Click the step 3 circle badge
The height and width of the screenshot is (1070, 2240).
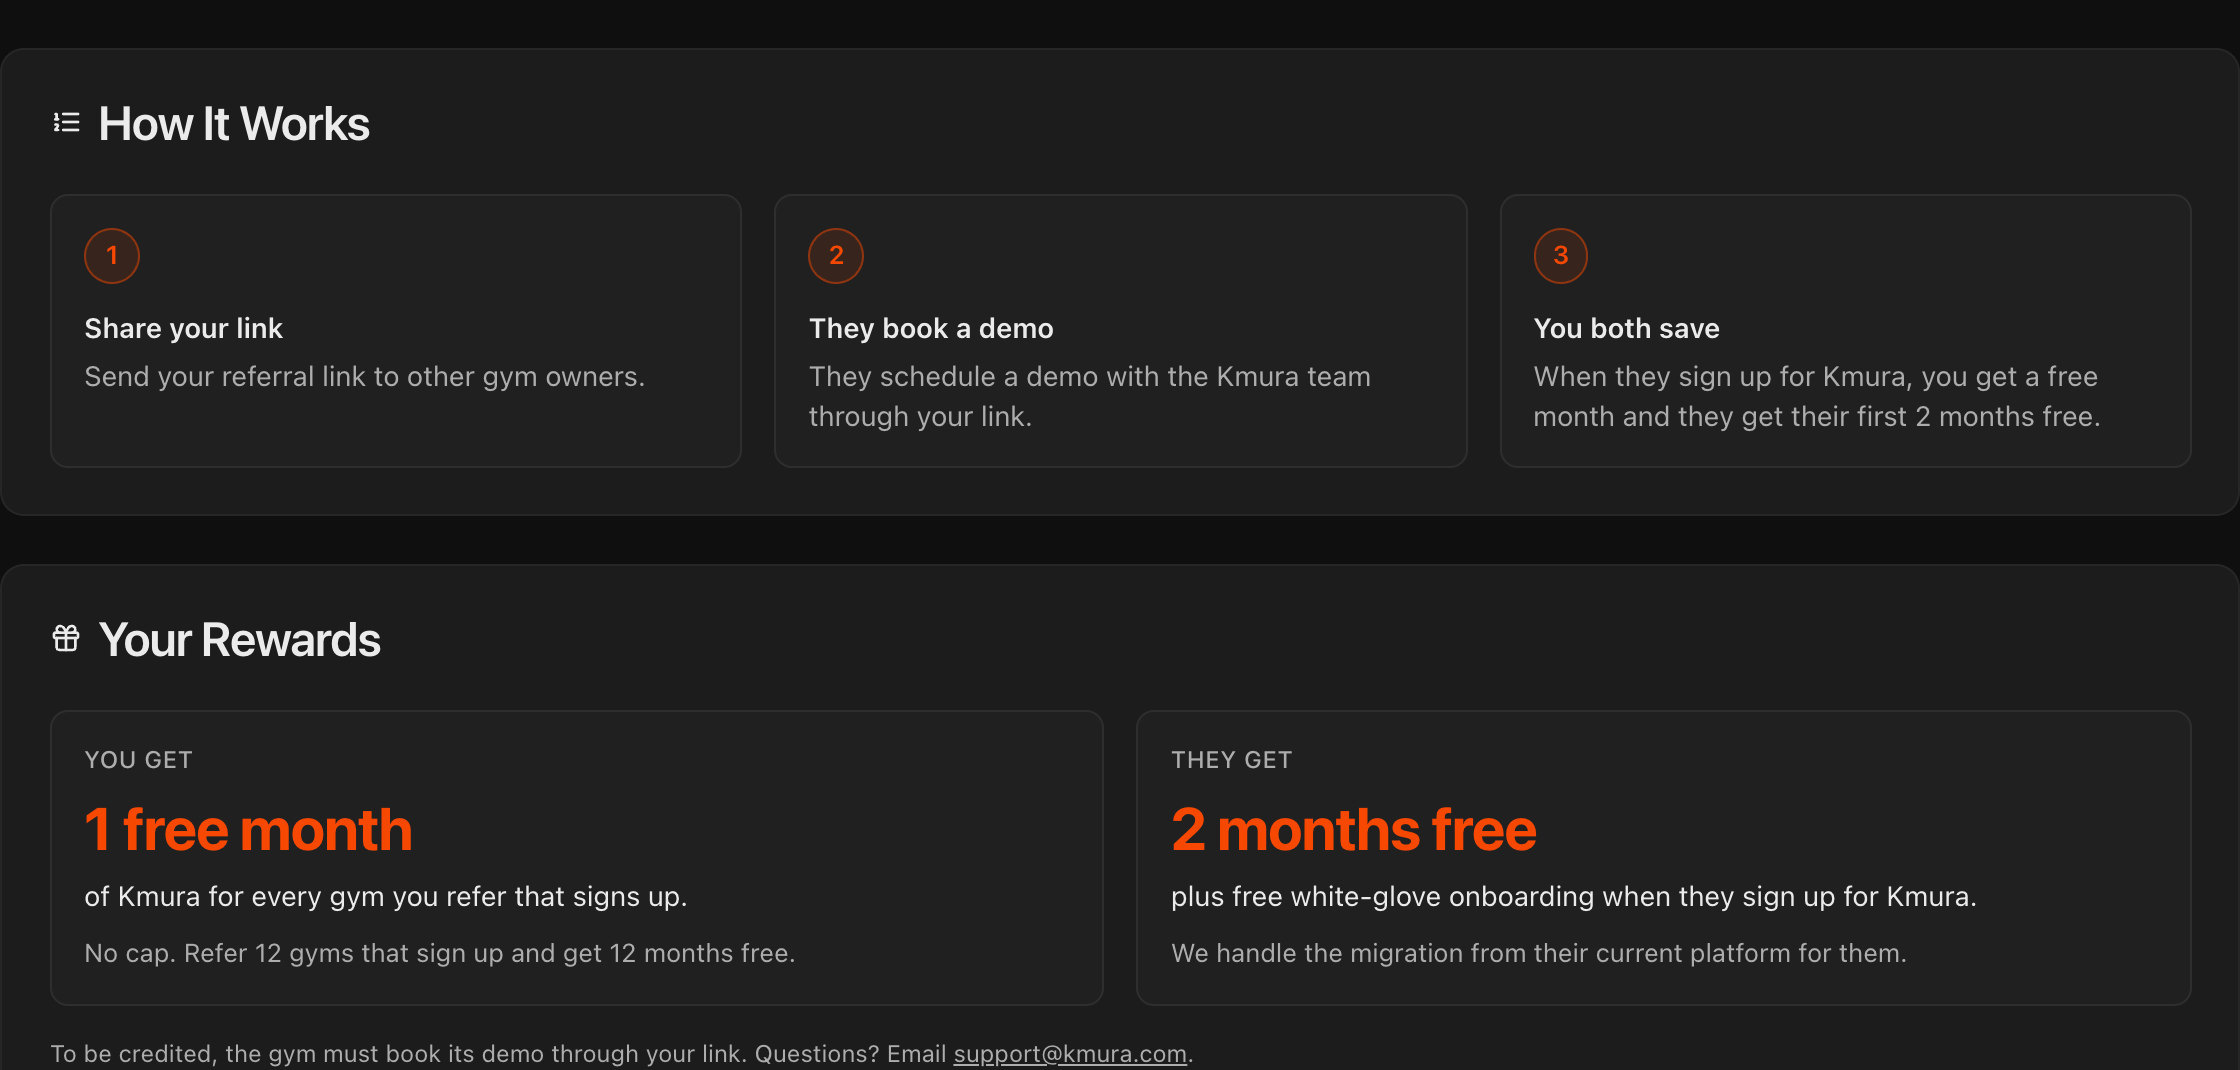click(1561, 256)
